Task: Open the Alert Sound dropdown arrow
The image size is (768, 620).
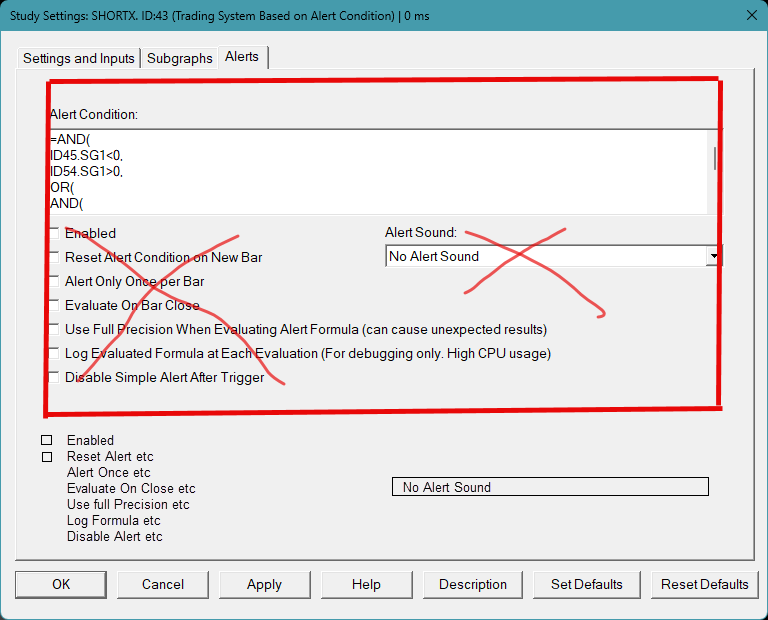Action: coord(714,256)
